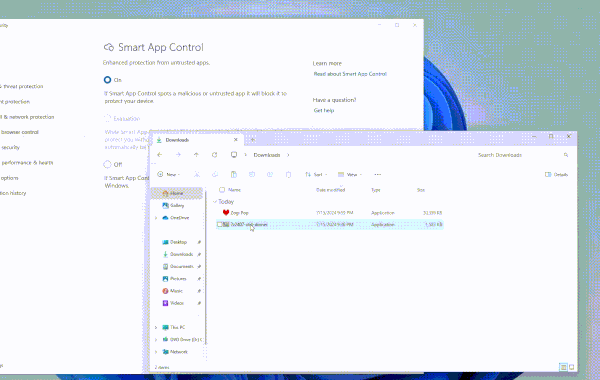Screen dimensions: 600x380
Task: Open threat protection in Security sidebar
Action: tap(22, 86)
